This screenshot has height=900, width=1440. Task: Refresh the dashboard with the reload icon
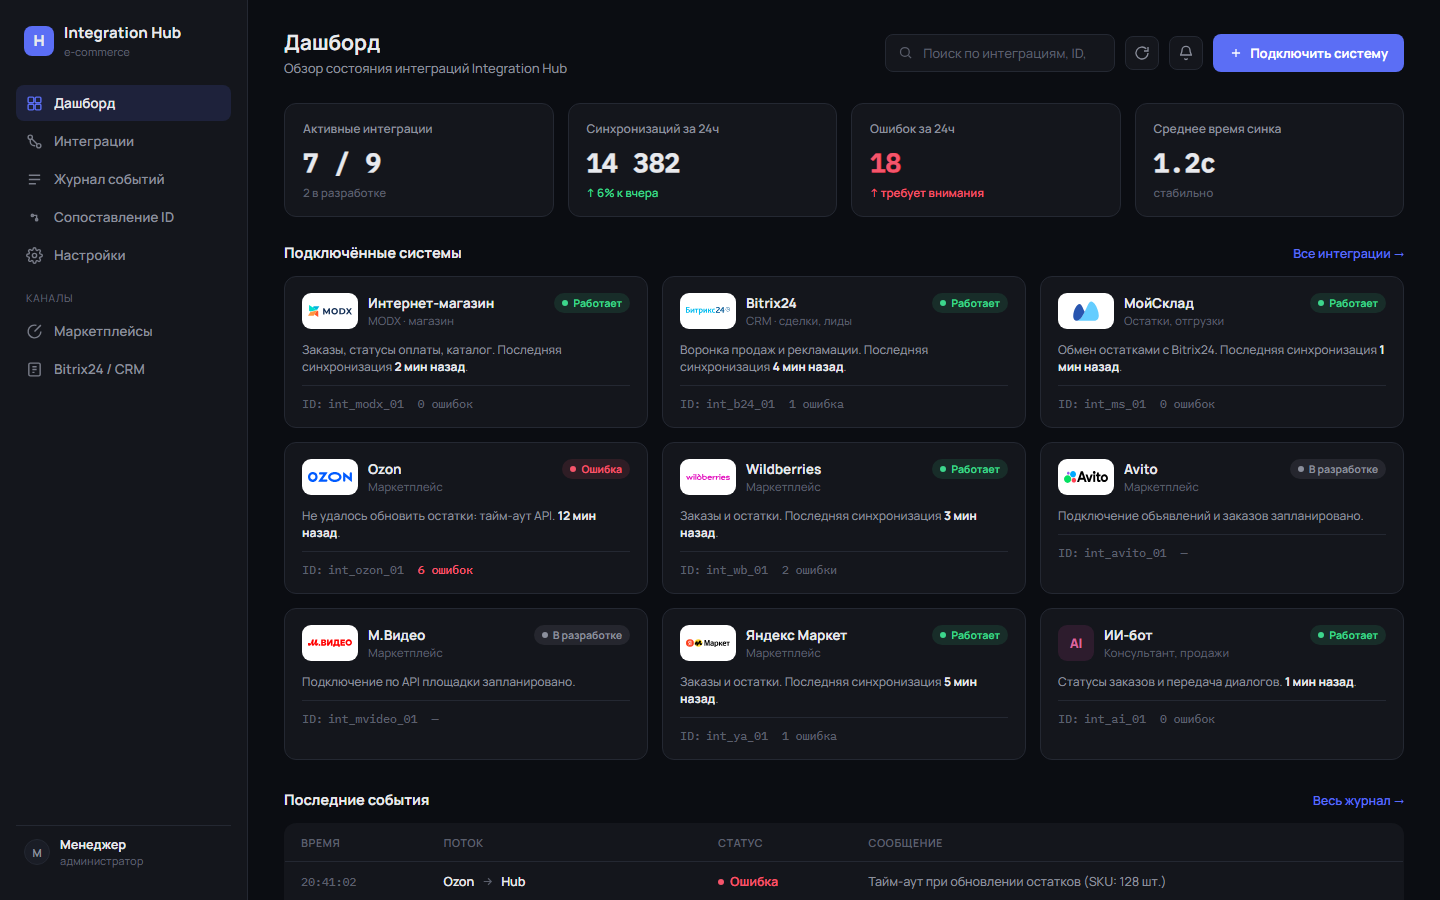click(1142, 53)
